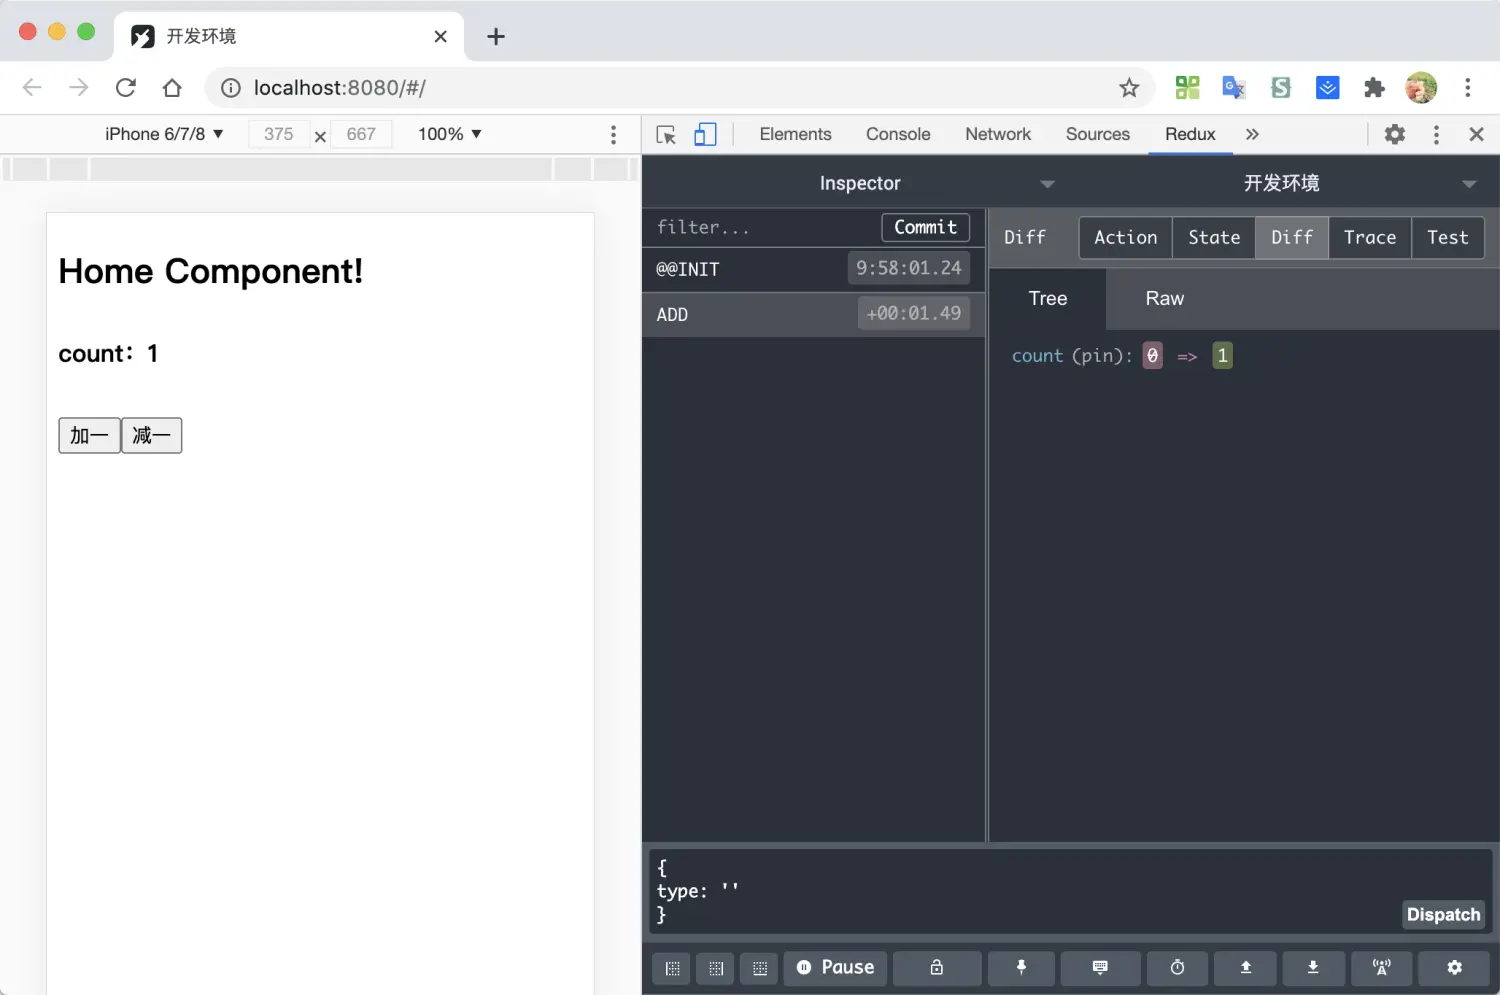The width and height of the screenshot is (1500, 995).
Task: Click the Commit button
Action: (925, 227)
